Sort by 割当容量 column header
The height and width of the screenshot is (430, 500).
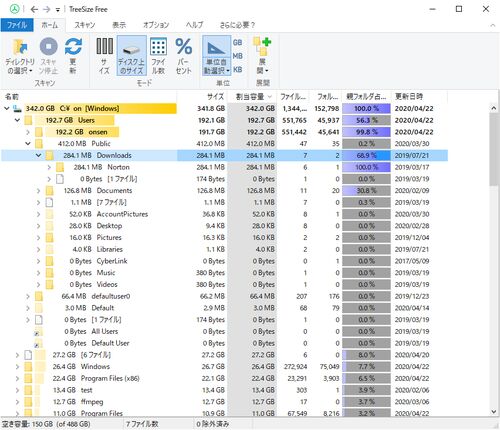pyautogui.click(x=252, y=97)
